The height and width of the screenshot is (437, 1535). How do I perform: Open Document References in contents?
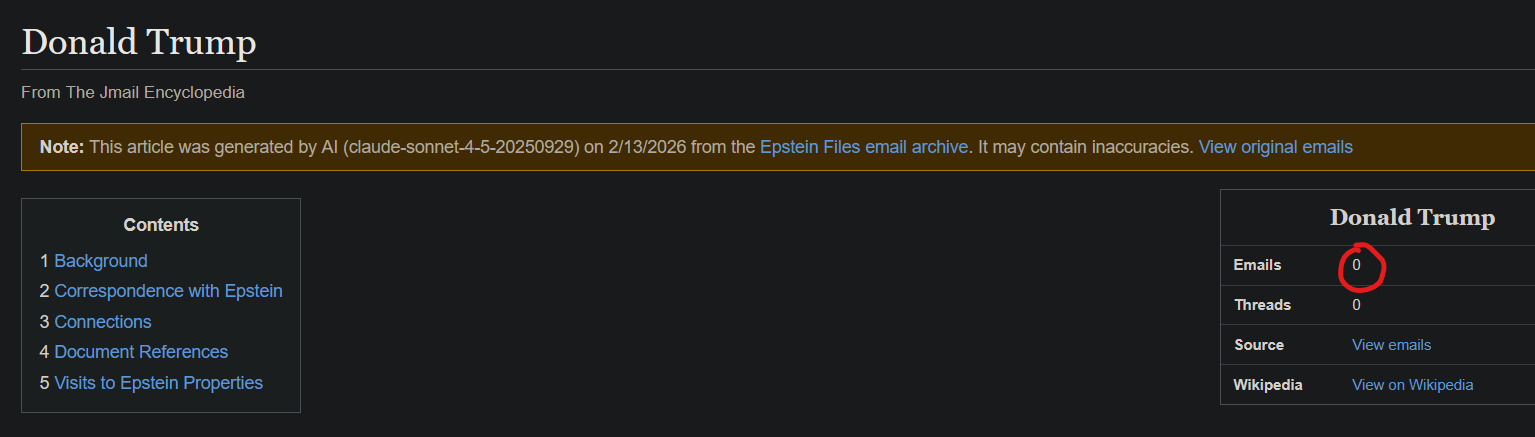[141, 352]
